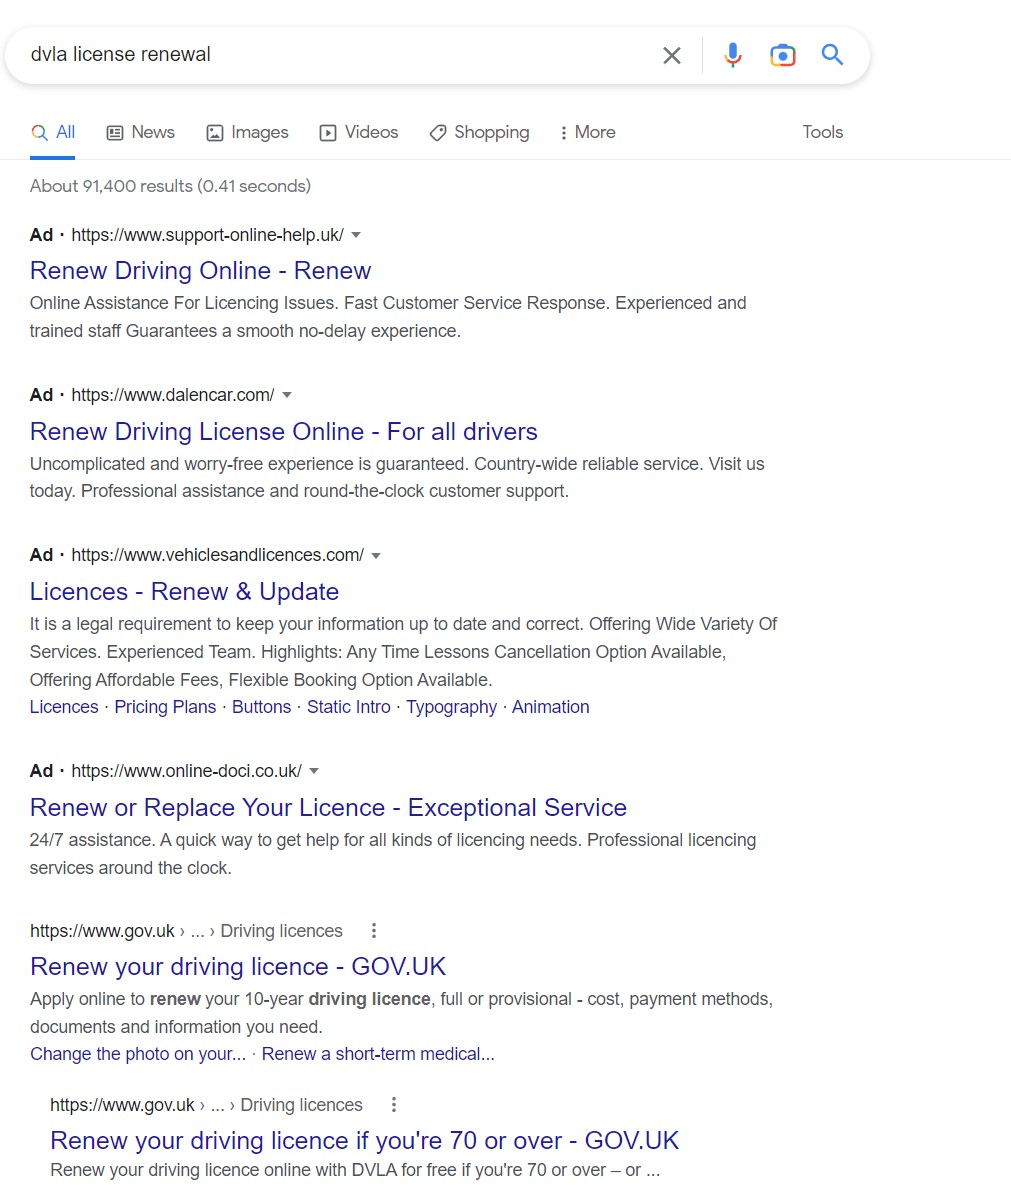Switch to the Images tab

pyautogui.click(x=247, y=132)
